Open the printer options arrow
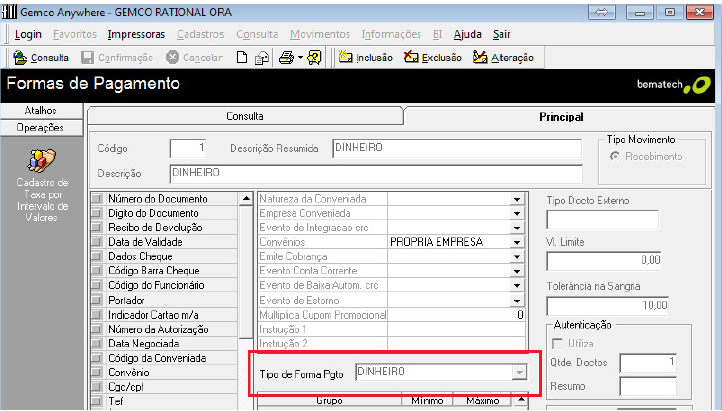Viewport: 722px width, 411px height. coord(300,58)
